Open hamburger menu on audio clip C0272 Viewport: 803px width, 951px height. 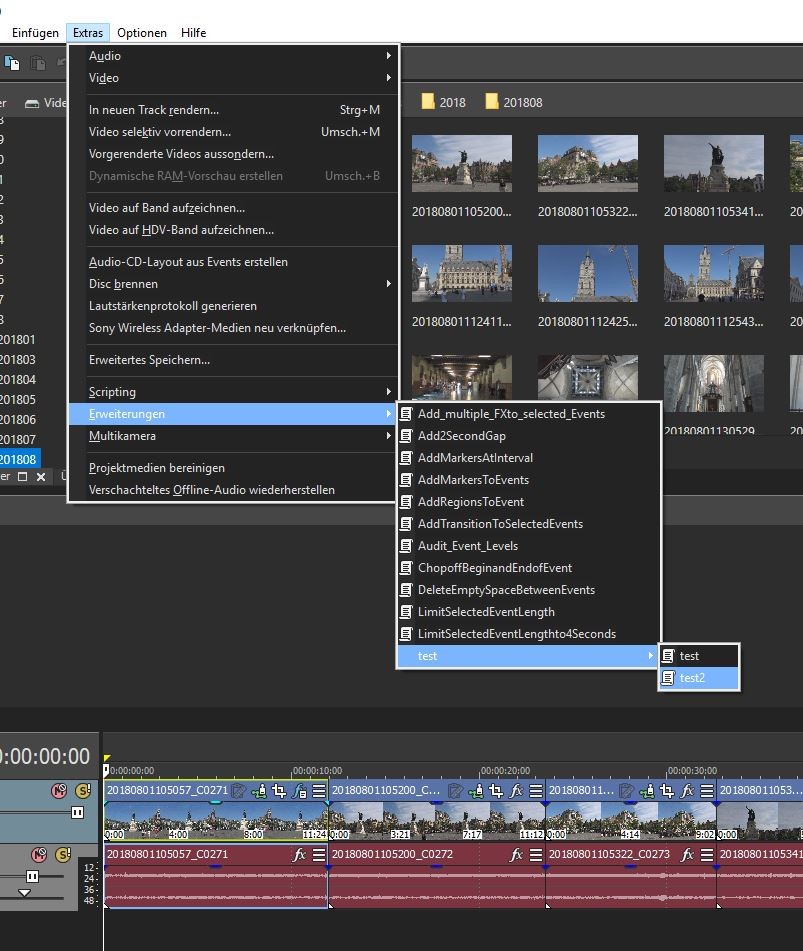[535, 855]
